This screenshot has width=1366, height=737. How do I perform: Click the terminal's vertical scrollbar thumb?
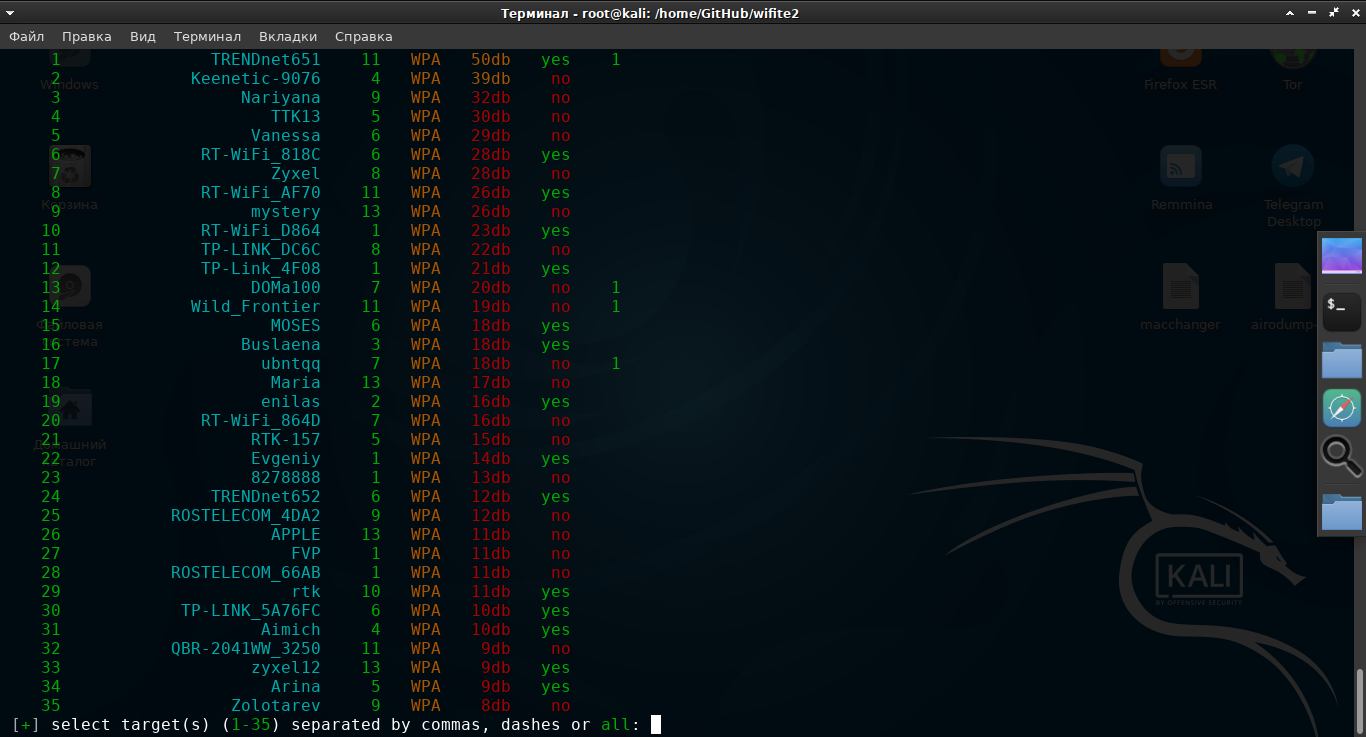click(1359, 700)
